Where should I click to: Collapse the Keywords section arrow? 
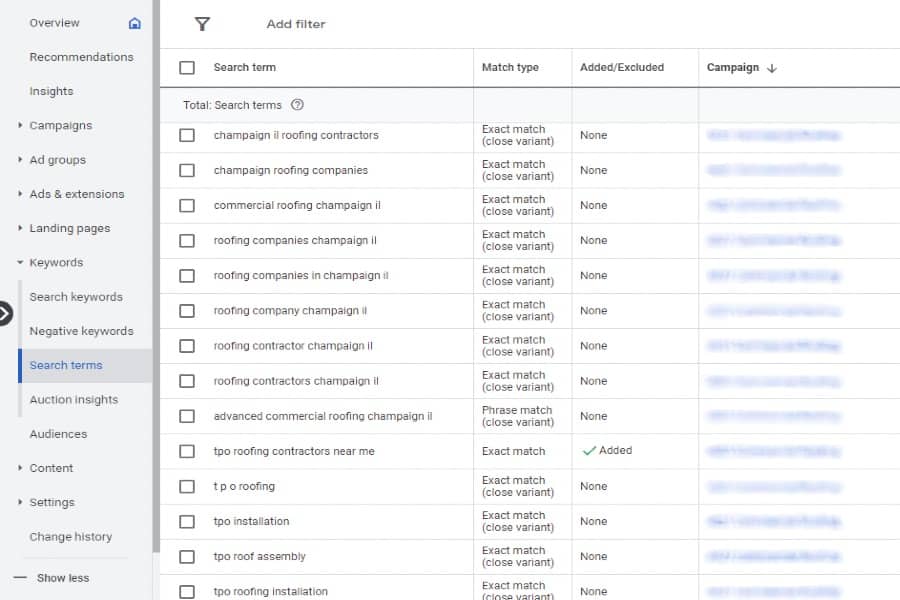20,262
